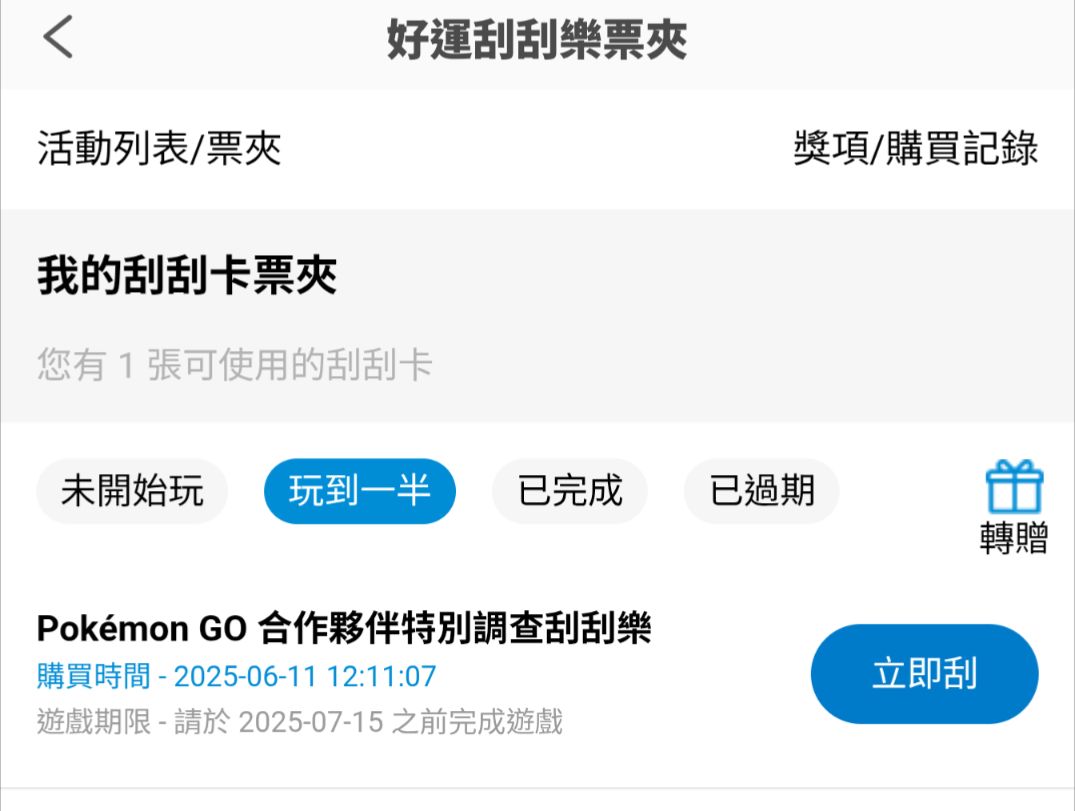Click the 2025-06-11 12:11:07 purchase timestamp
Screen dimensions: 1075x811
[305, 677]
